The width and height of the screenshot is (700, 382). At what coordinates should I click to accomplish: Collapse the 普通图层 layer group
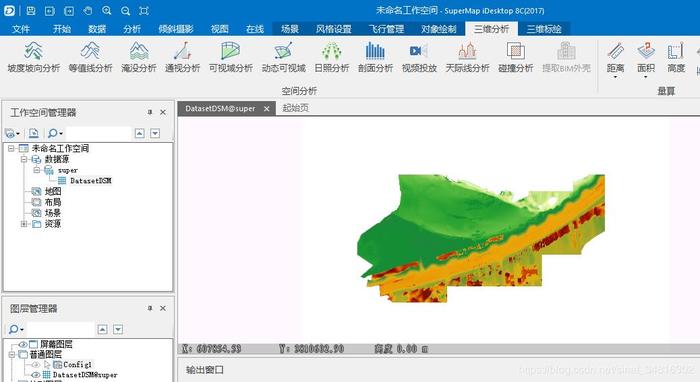[x=11, y=354]
